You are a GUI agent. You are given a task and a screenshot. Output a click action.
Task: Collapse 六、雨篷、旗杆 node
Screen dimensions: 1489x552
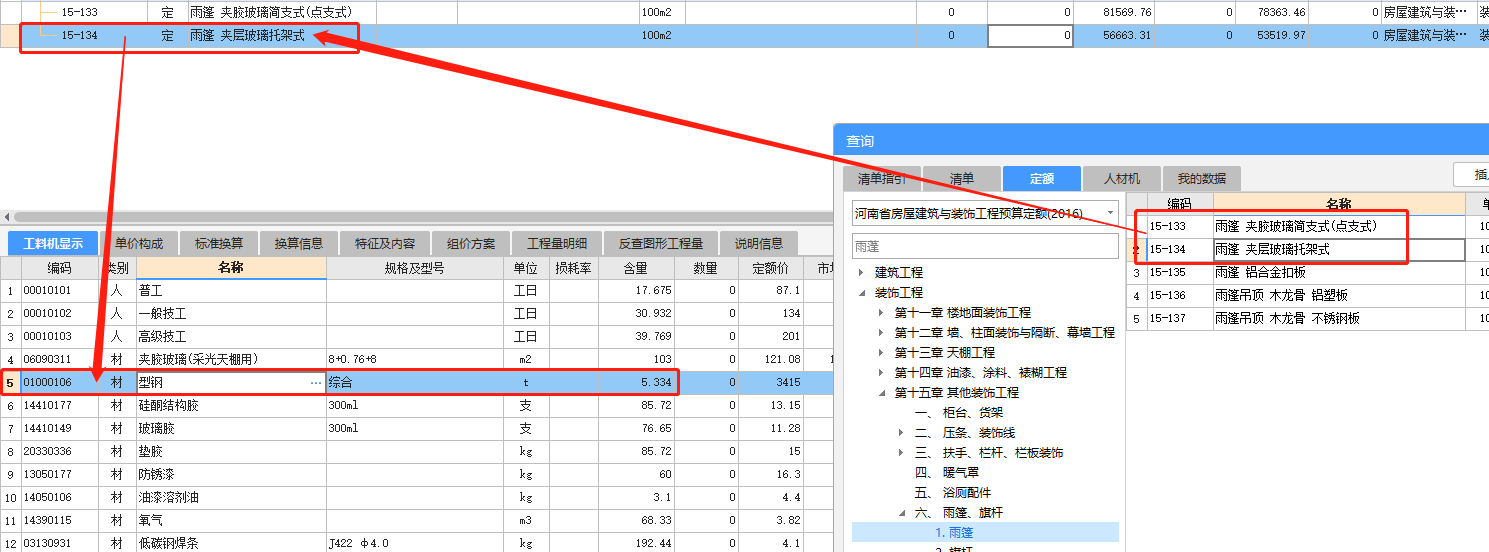pyautogui.click(x=901, y=513)
